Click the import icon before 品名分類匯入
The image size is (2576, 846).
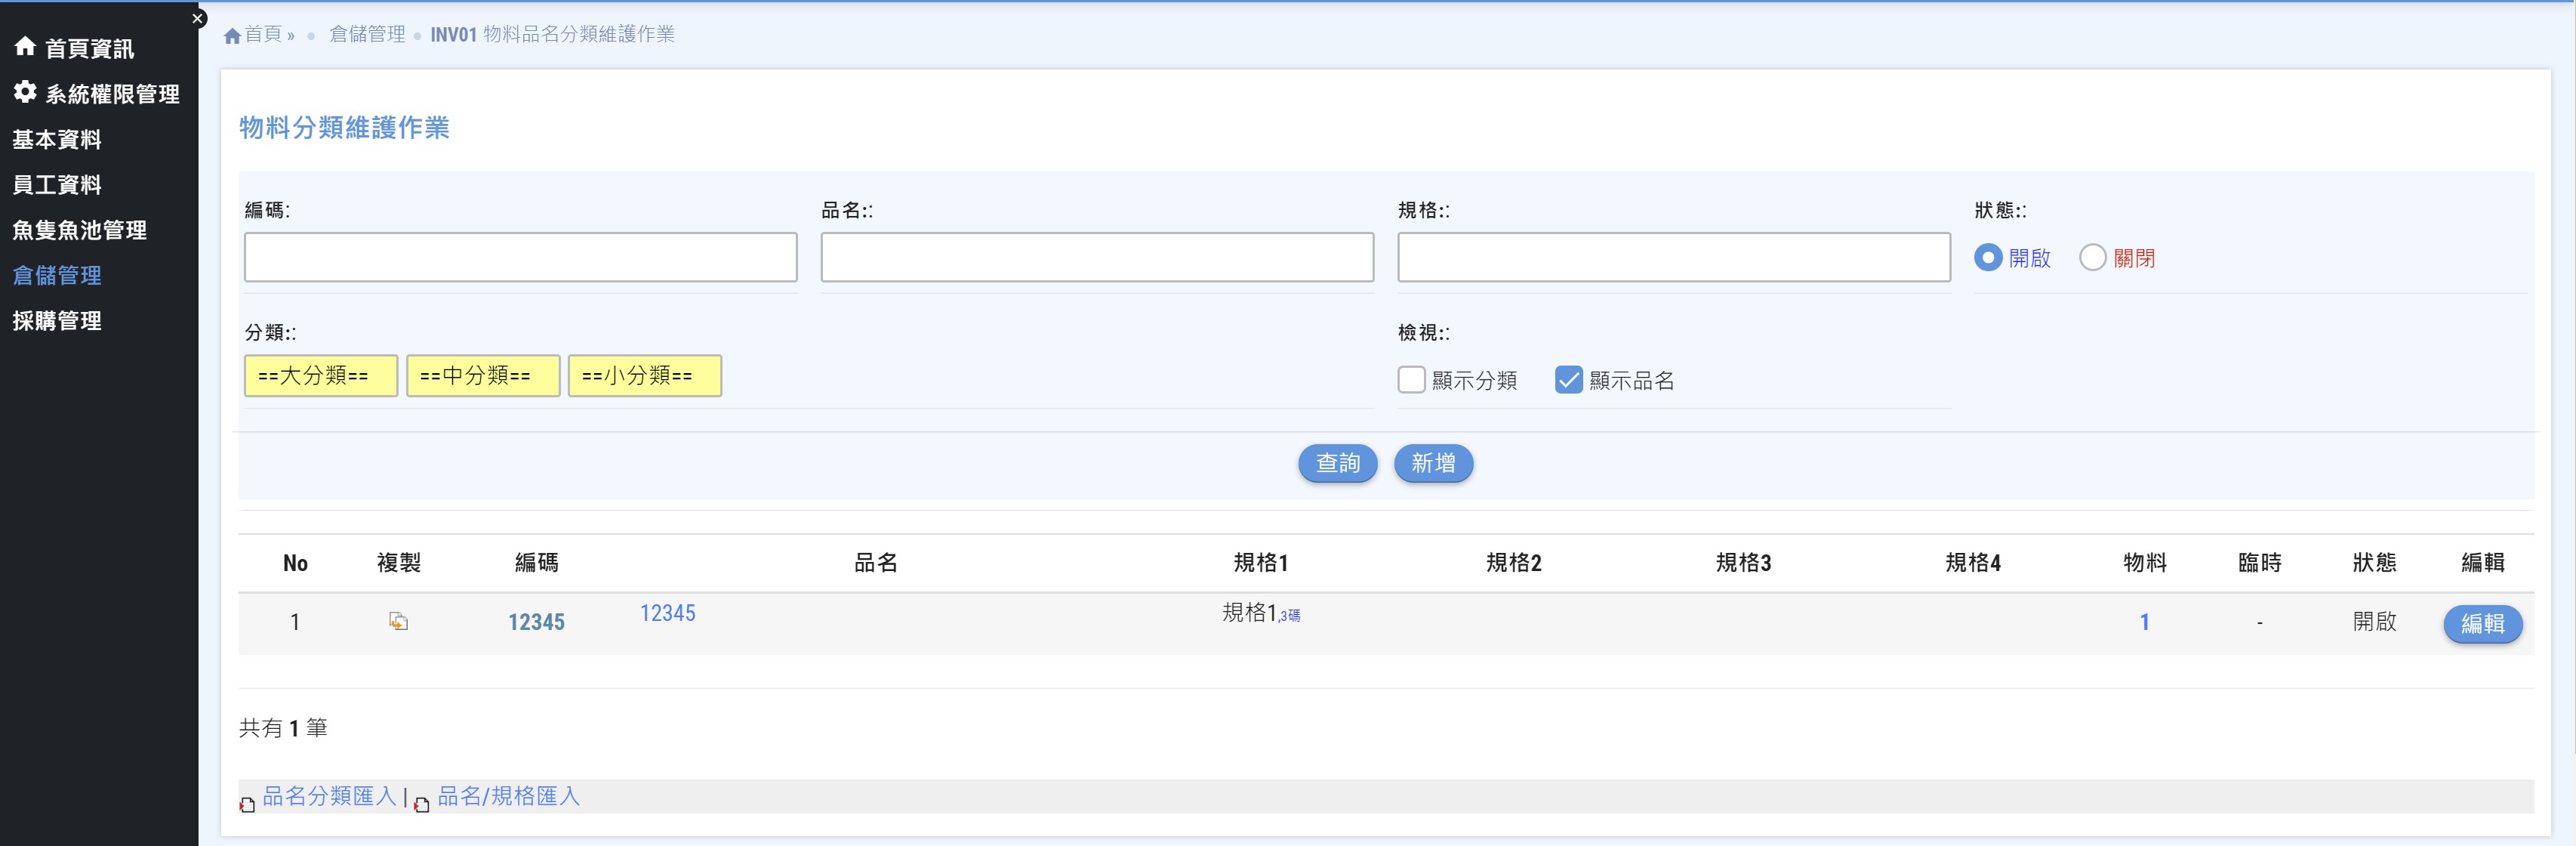pos(247,804)
